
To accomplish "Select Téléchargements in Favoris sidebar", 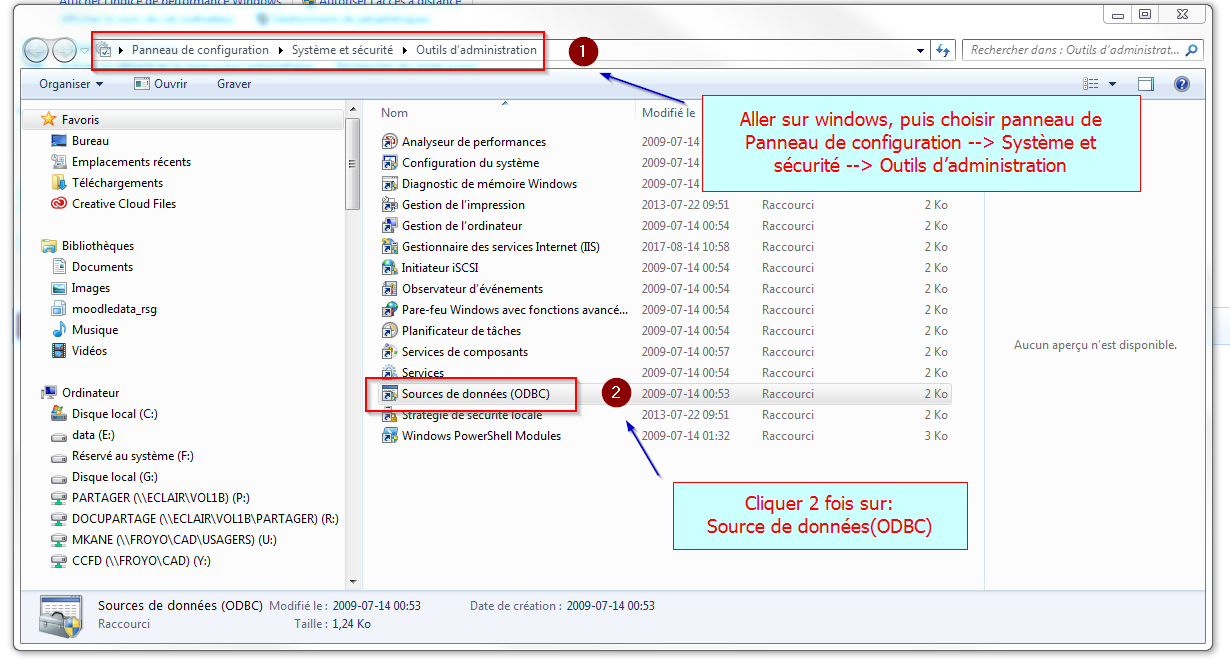I will (117, 183).
